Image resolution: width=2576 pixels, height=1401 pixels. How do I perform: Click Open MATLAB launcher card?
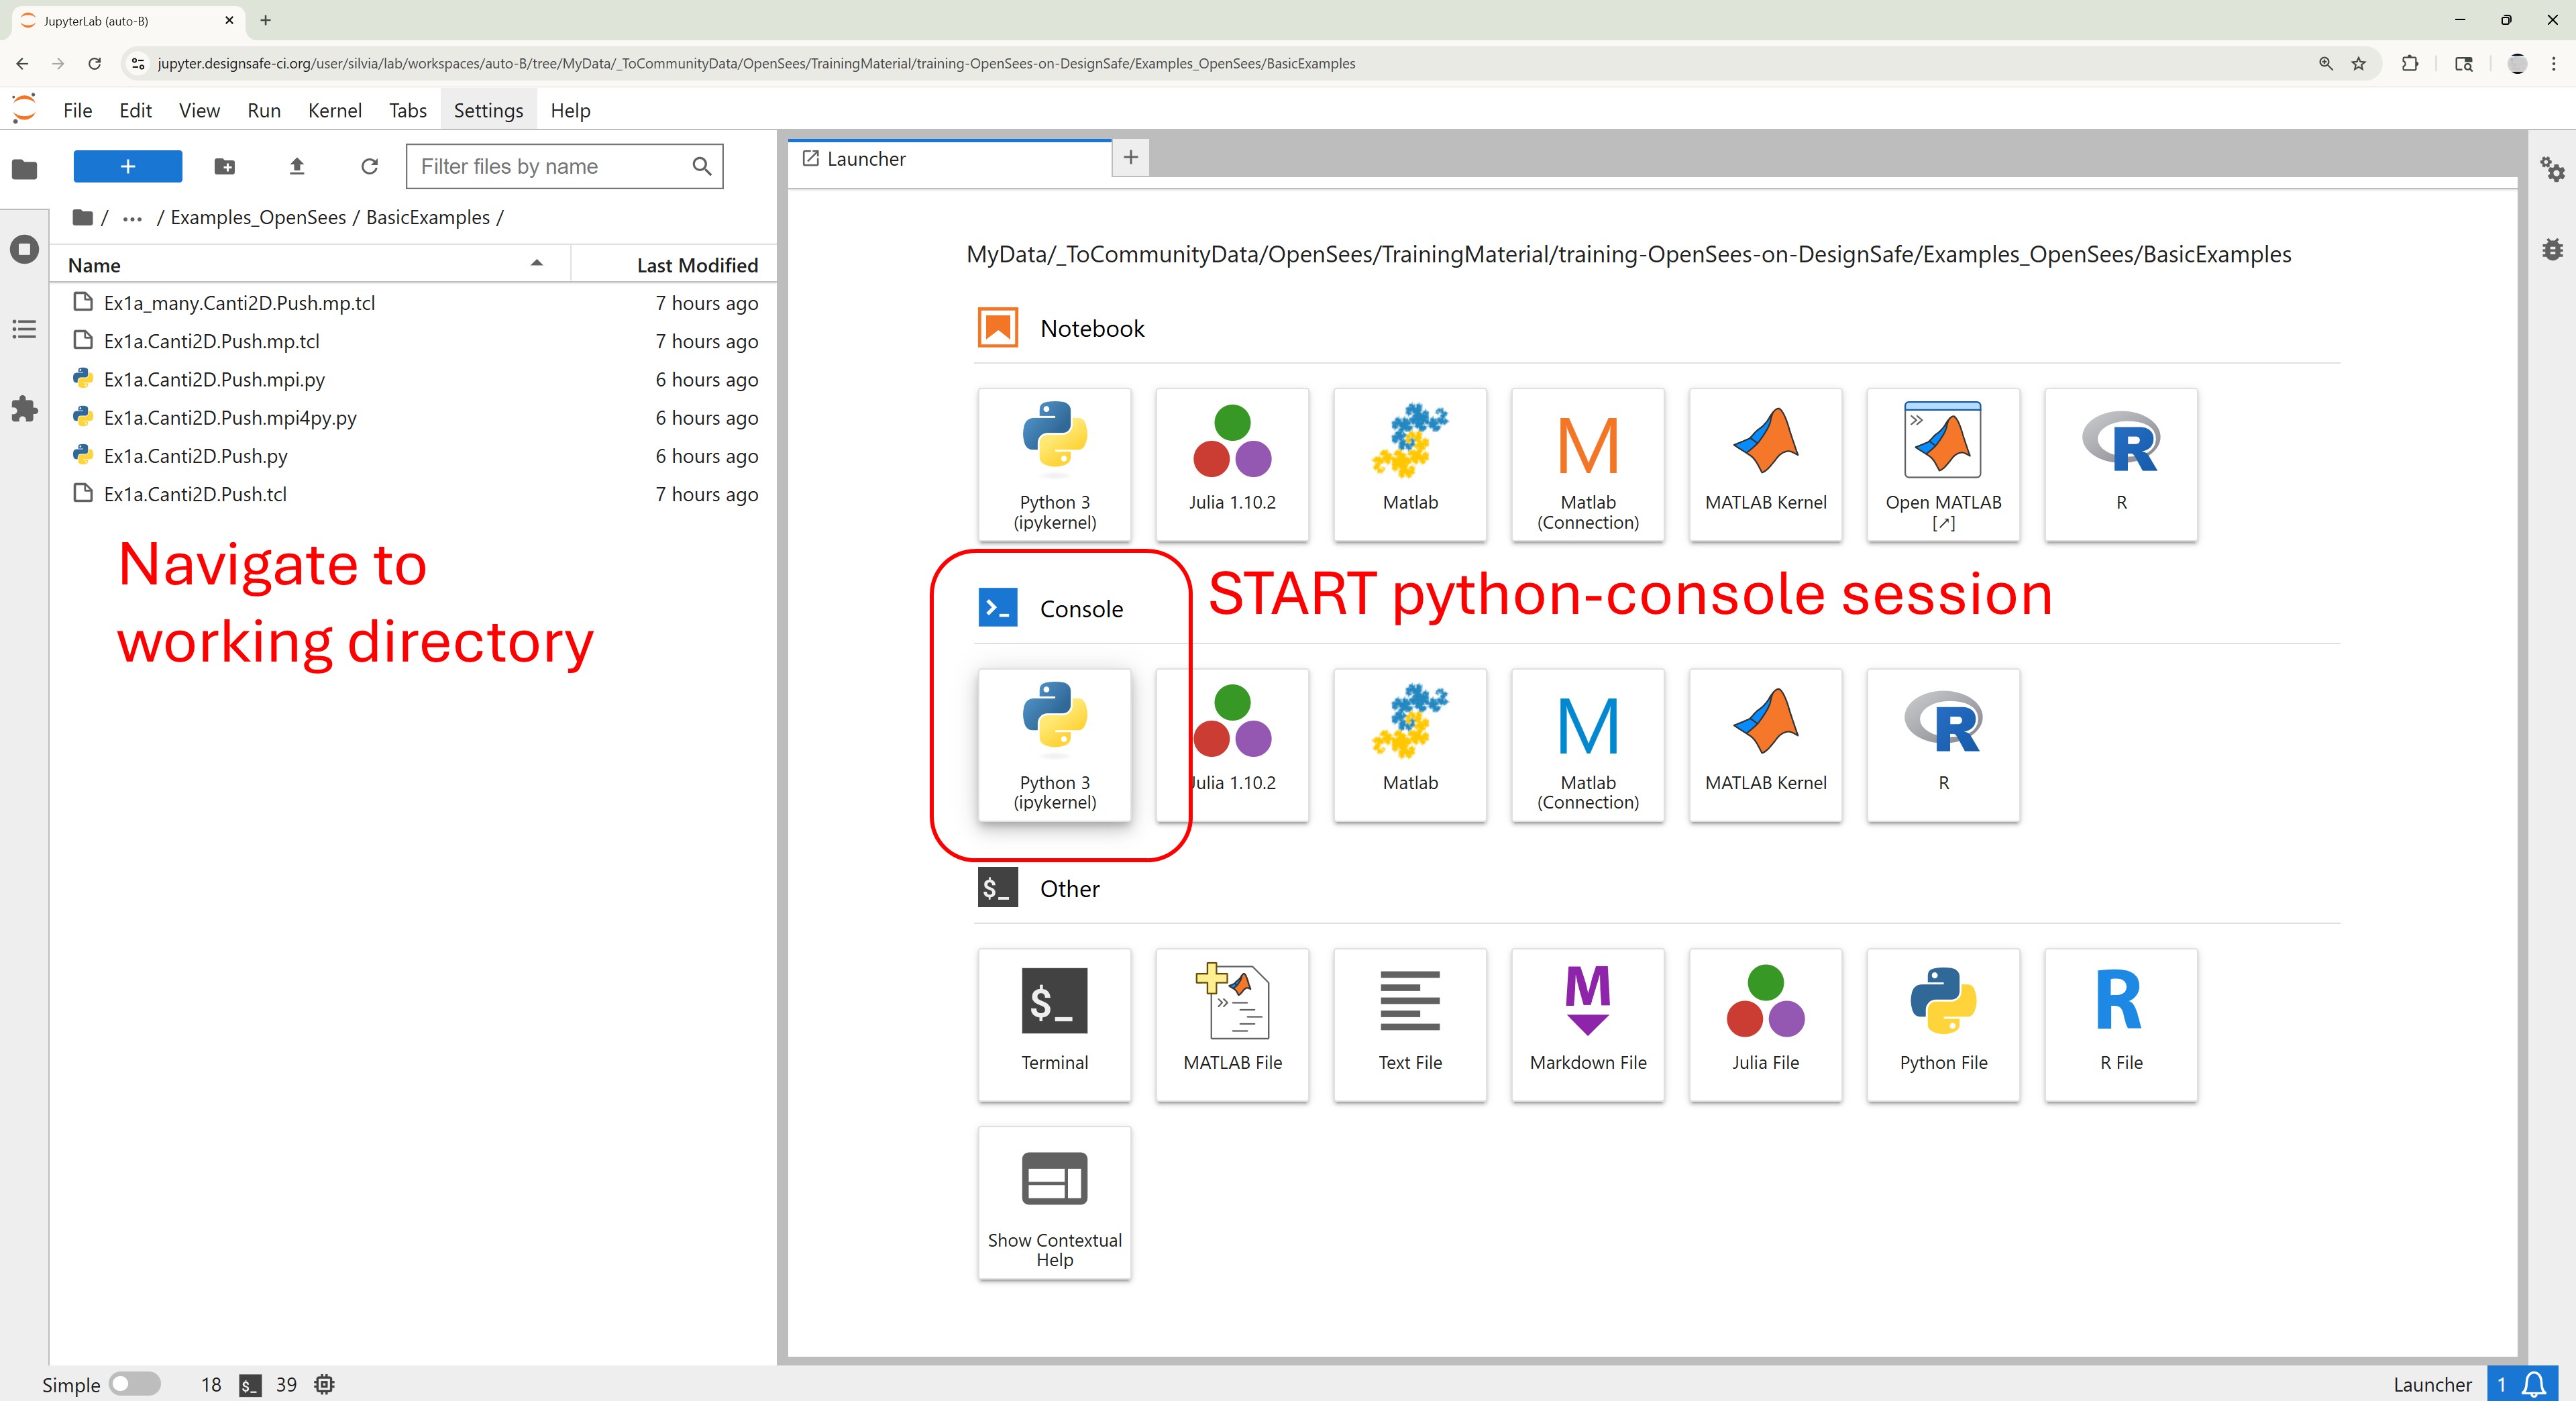point(1942,465)
